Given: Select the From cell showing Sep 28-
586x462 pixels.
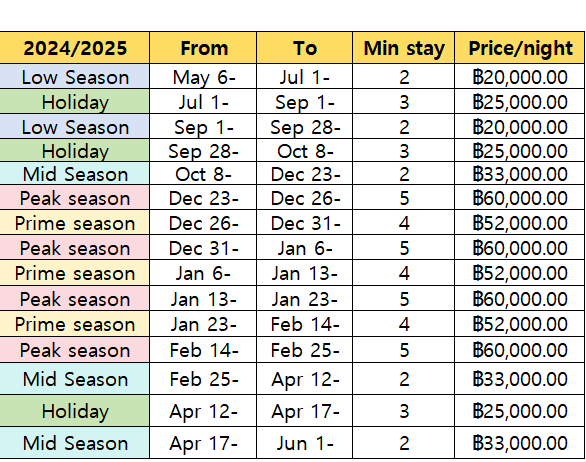Looking at the screenshot, I should coord(203,151).
